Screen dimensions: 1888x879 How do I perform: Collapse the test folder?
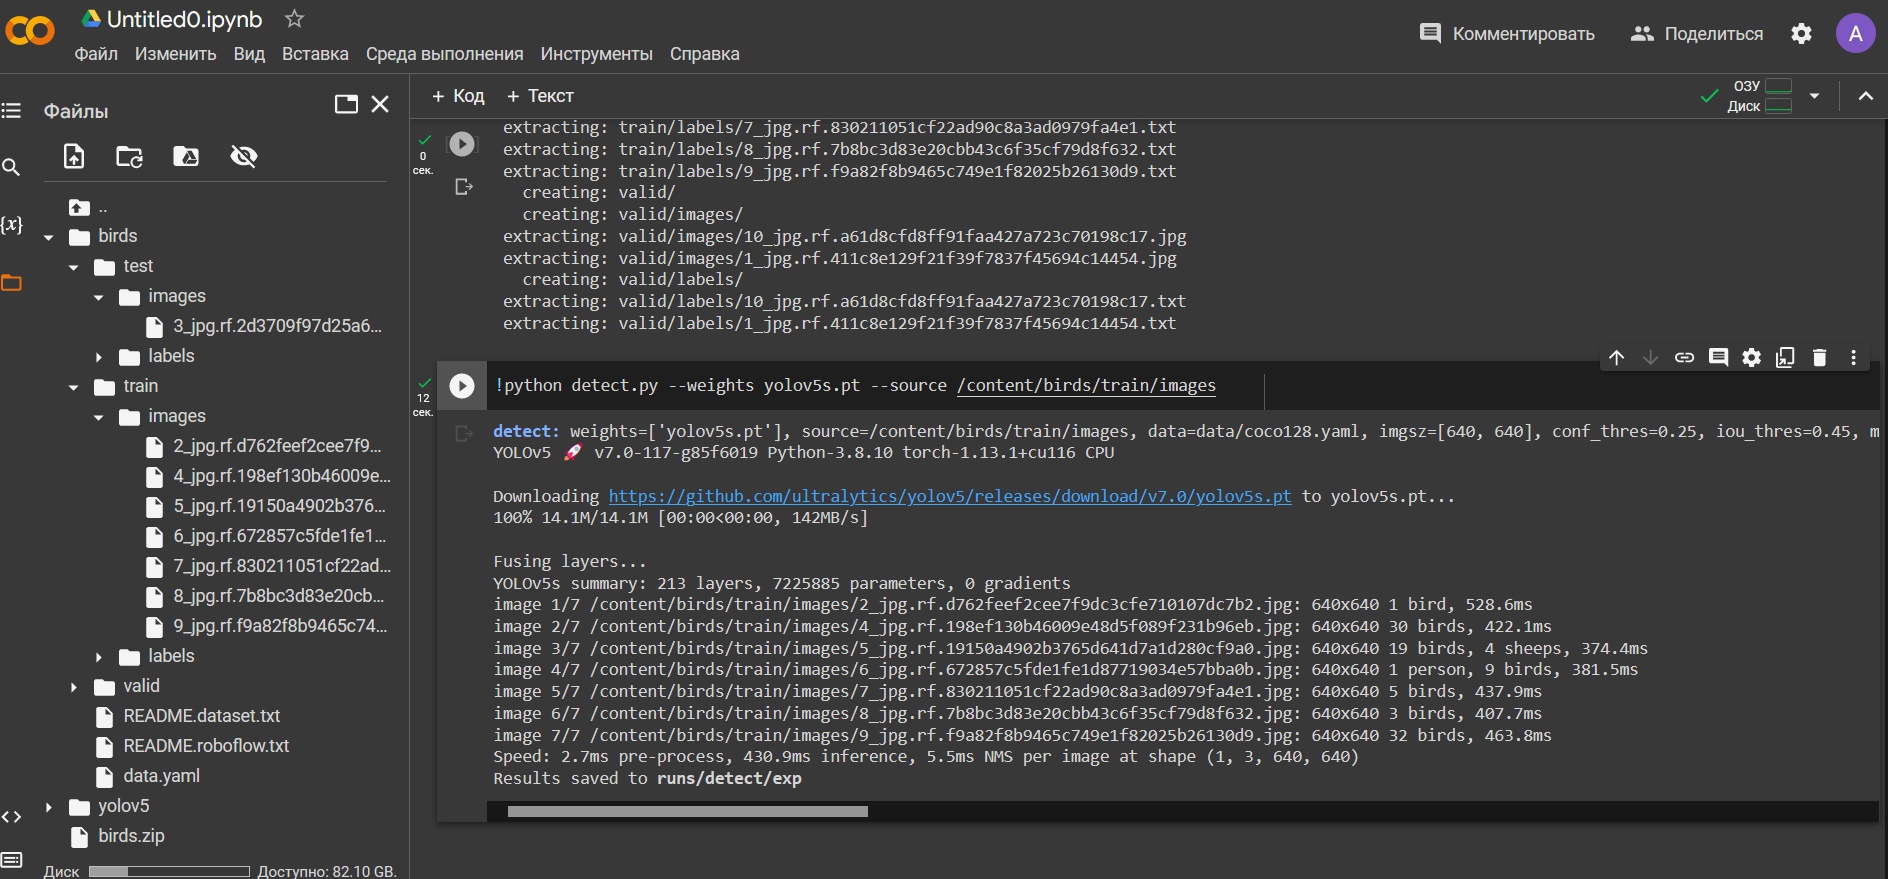click(x=74, y=267)
